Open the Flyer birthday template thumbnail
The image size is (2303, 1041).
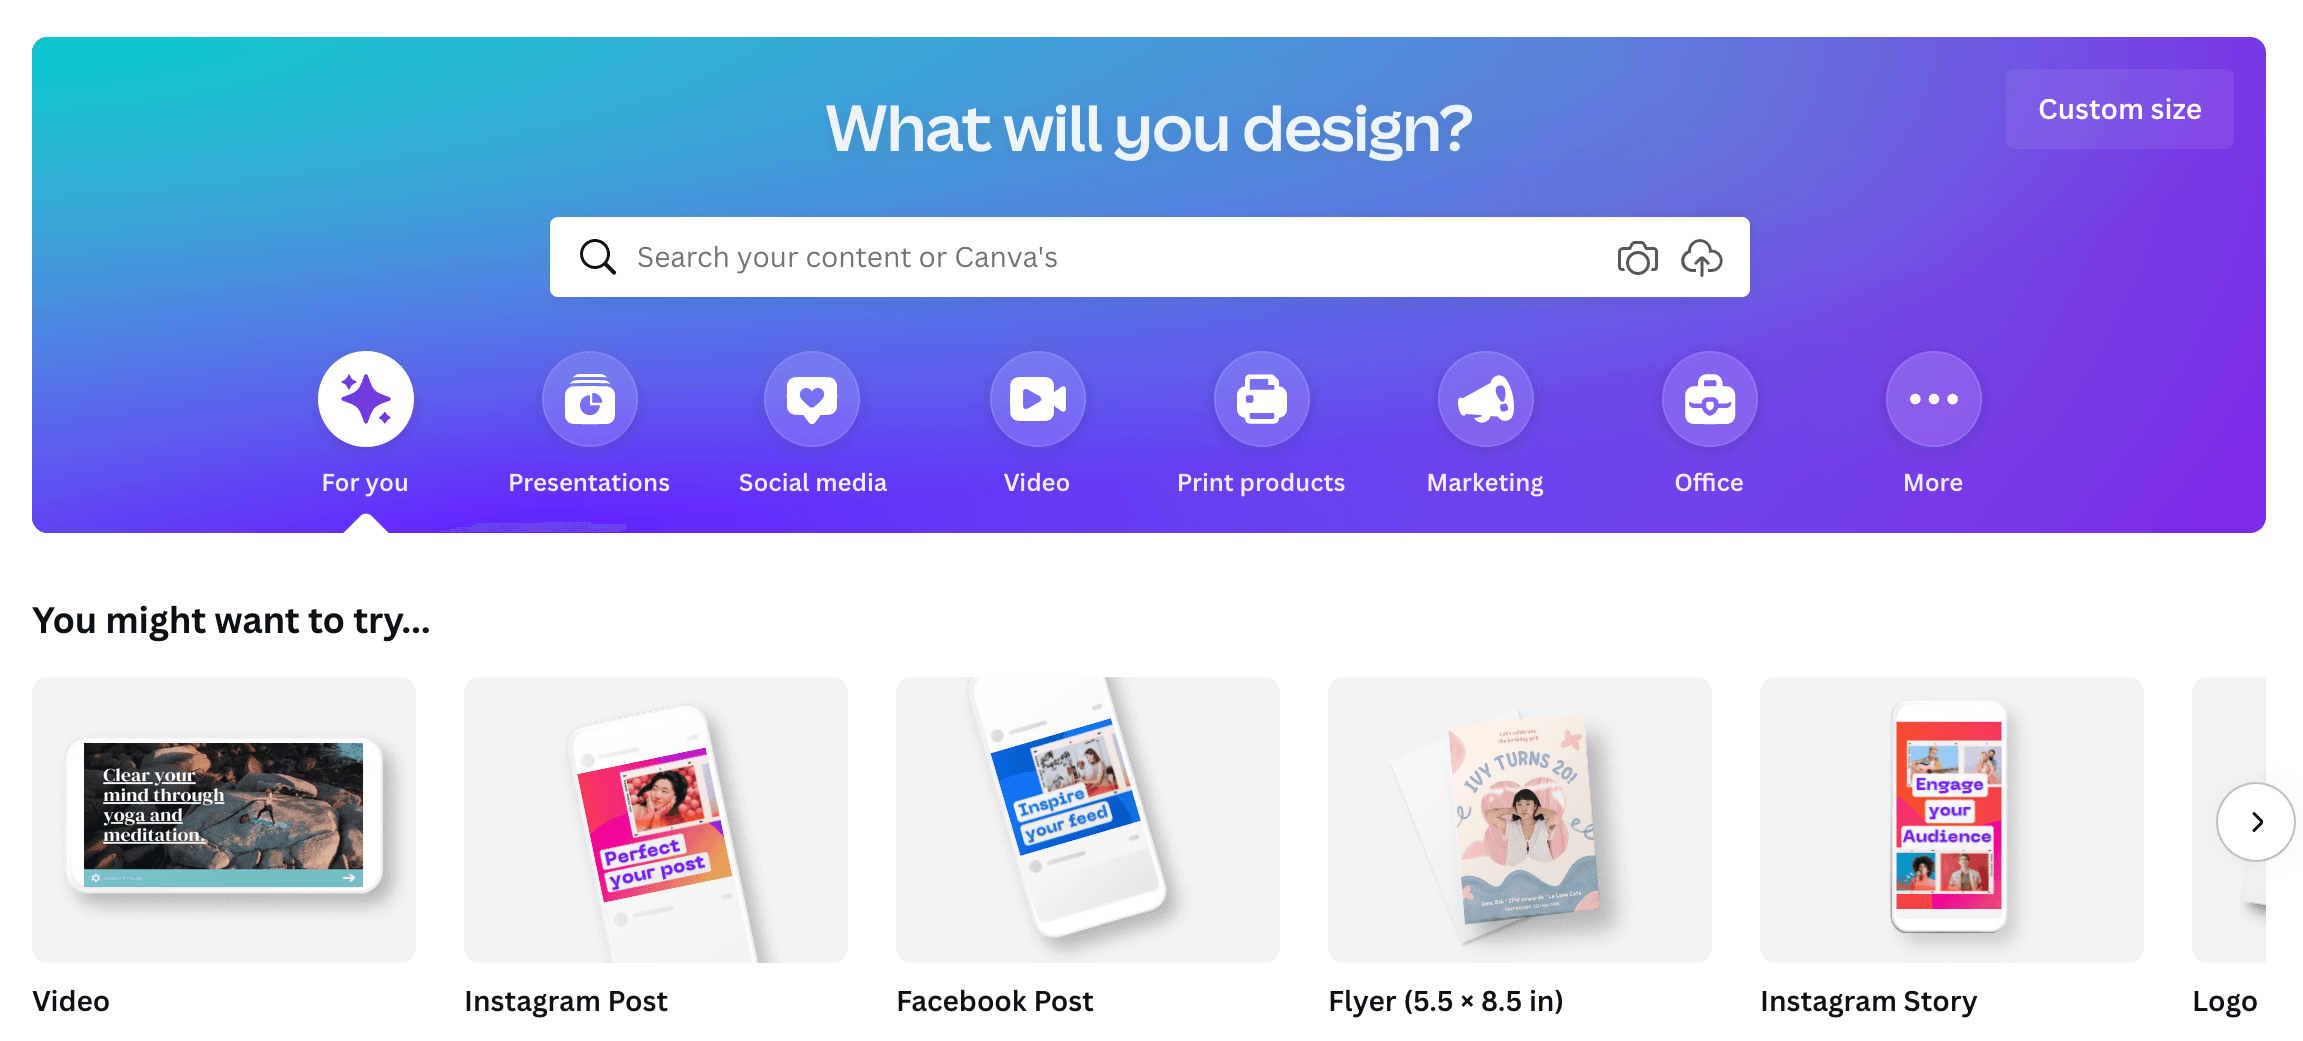tap(1520, 820)
